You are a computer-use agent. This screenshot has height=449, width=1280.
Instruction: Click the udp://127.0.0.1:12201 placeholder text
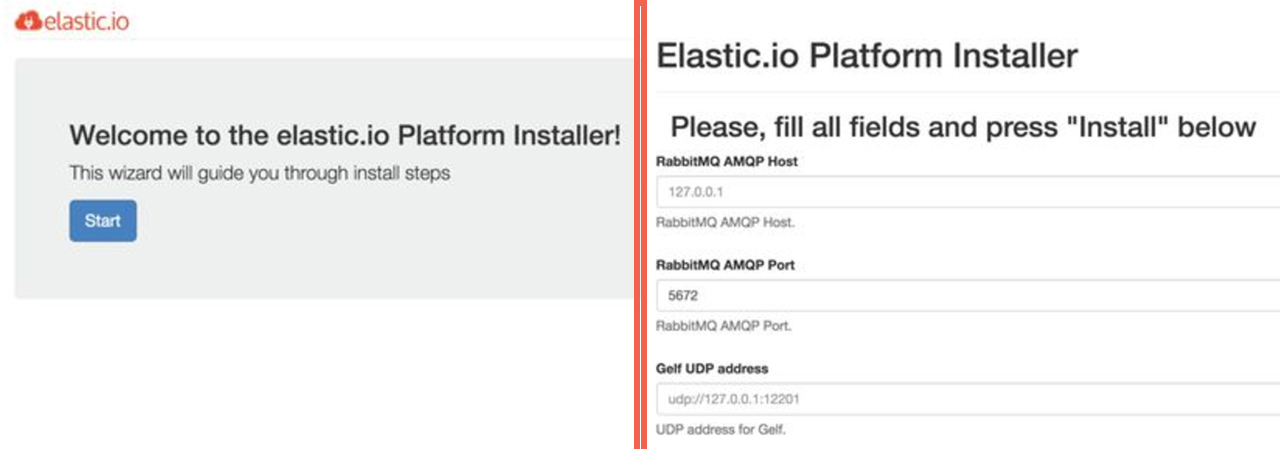[x=734, y=400]
